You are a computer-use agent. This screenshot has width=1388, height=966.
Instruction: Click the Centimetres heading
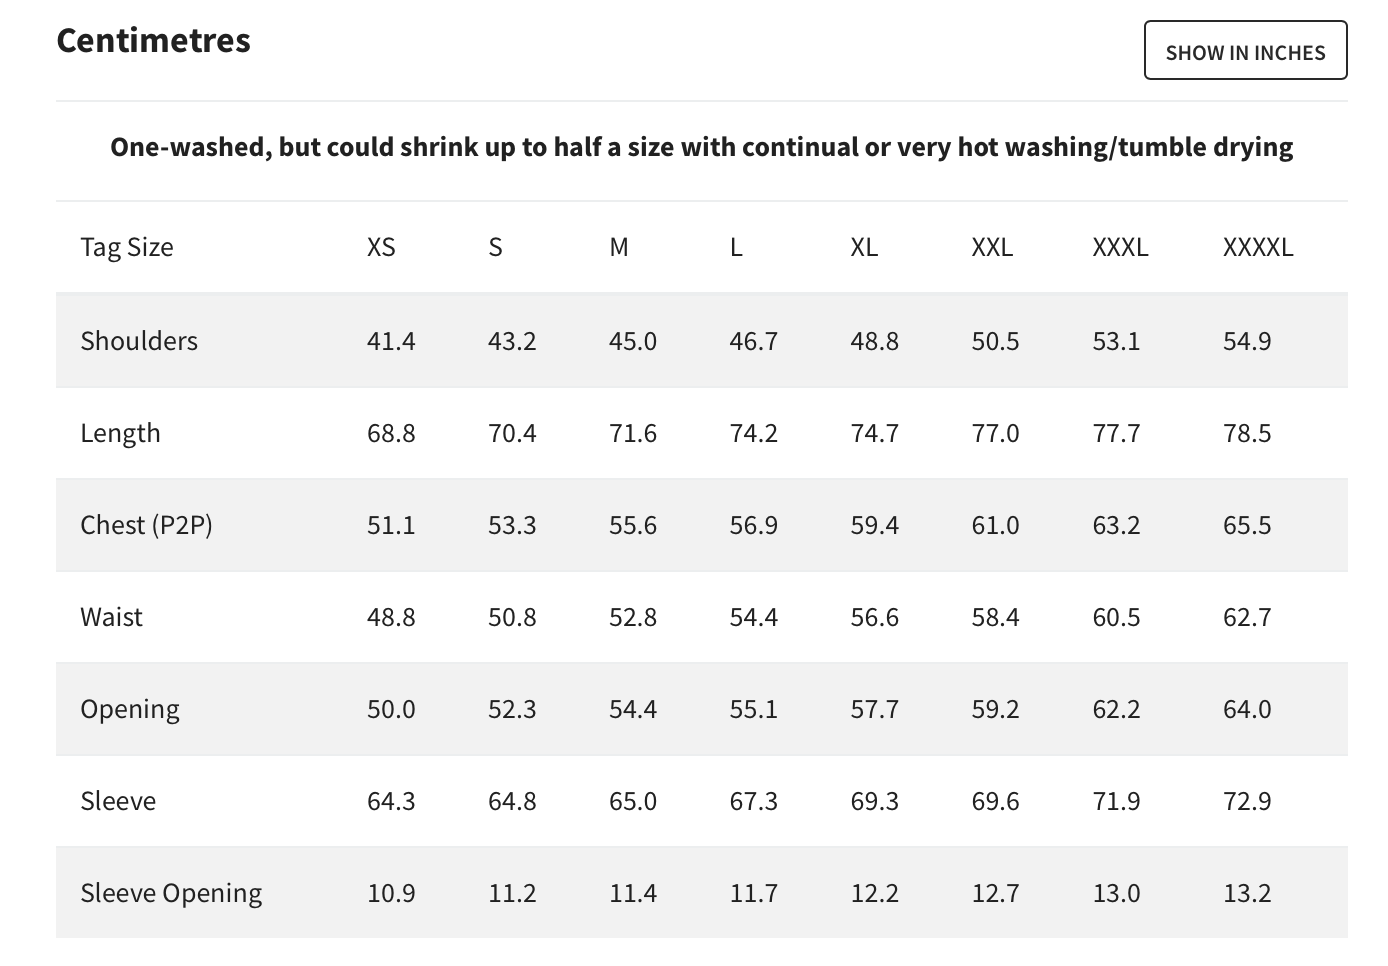coord(154,40)
